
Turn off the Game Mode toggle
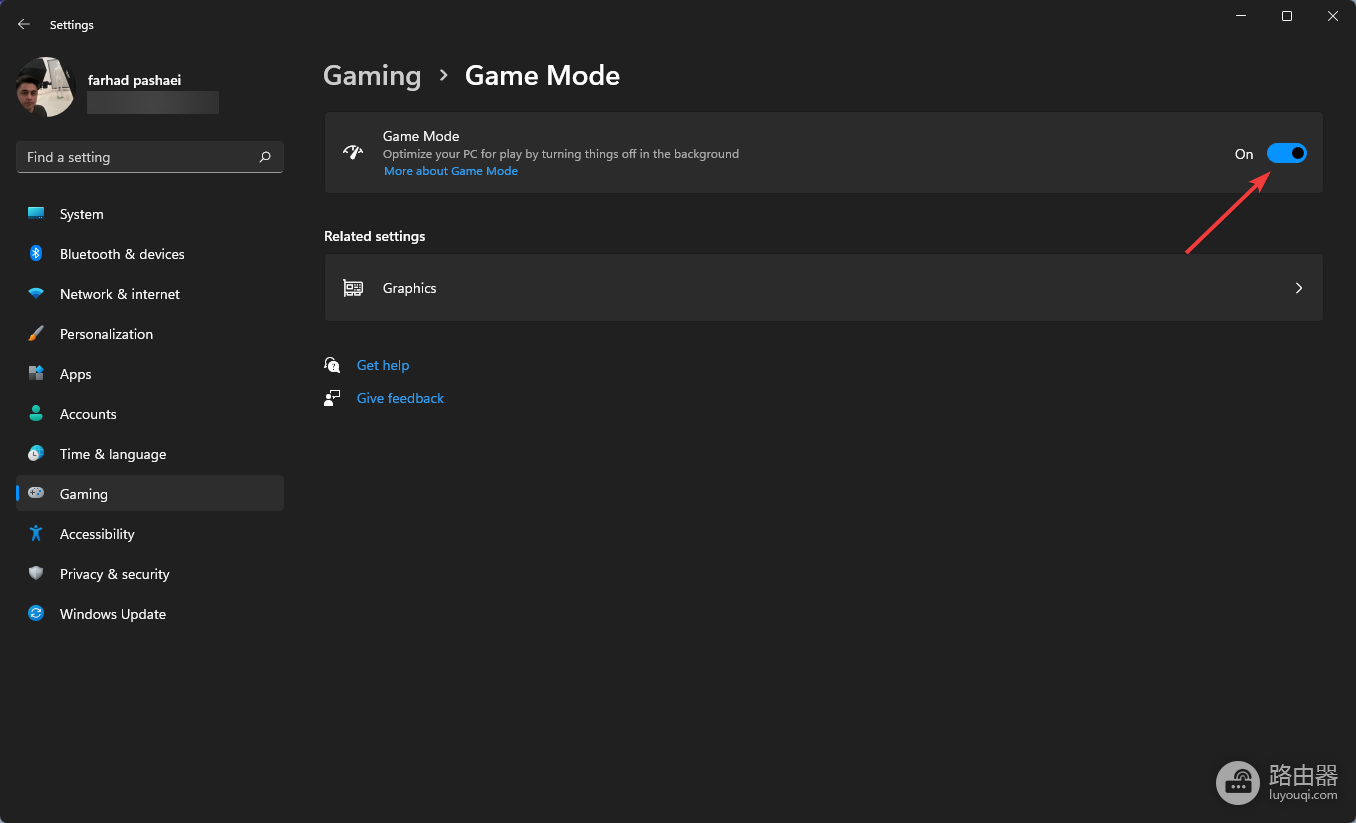click(1287, 153)
